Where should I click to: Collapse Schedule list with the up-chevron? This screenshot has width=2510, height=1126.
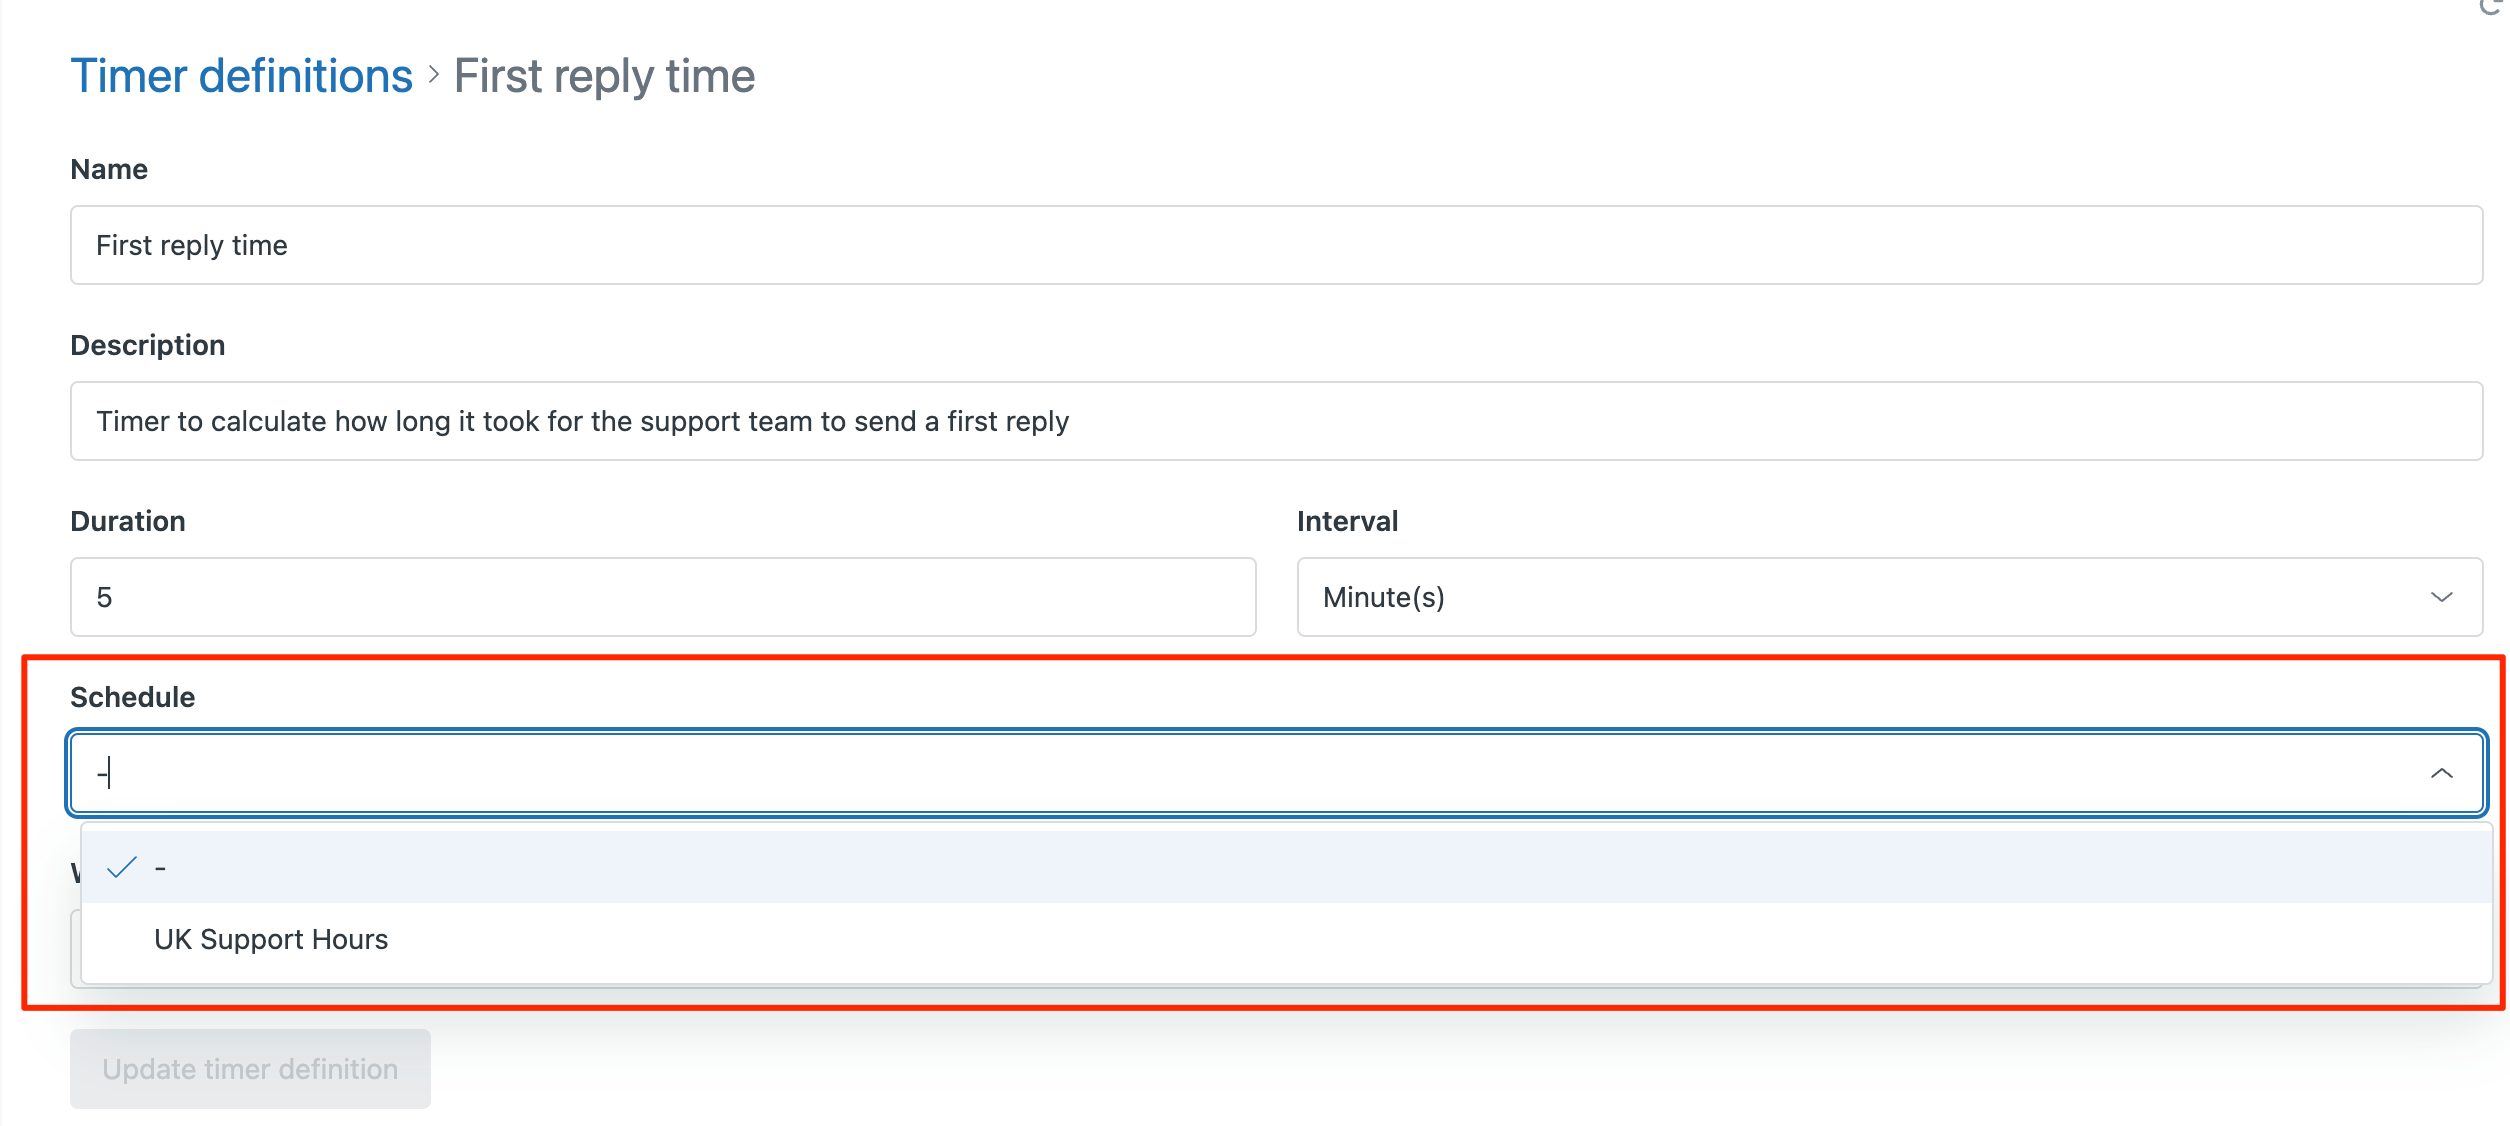click(x=2441, y=773)
